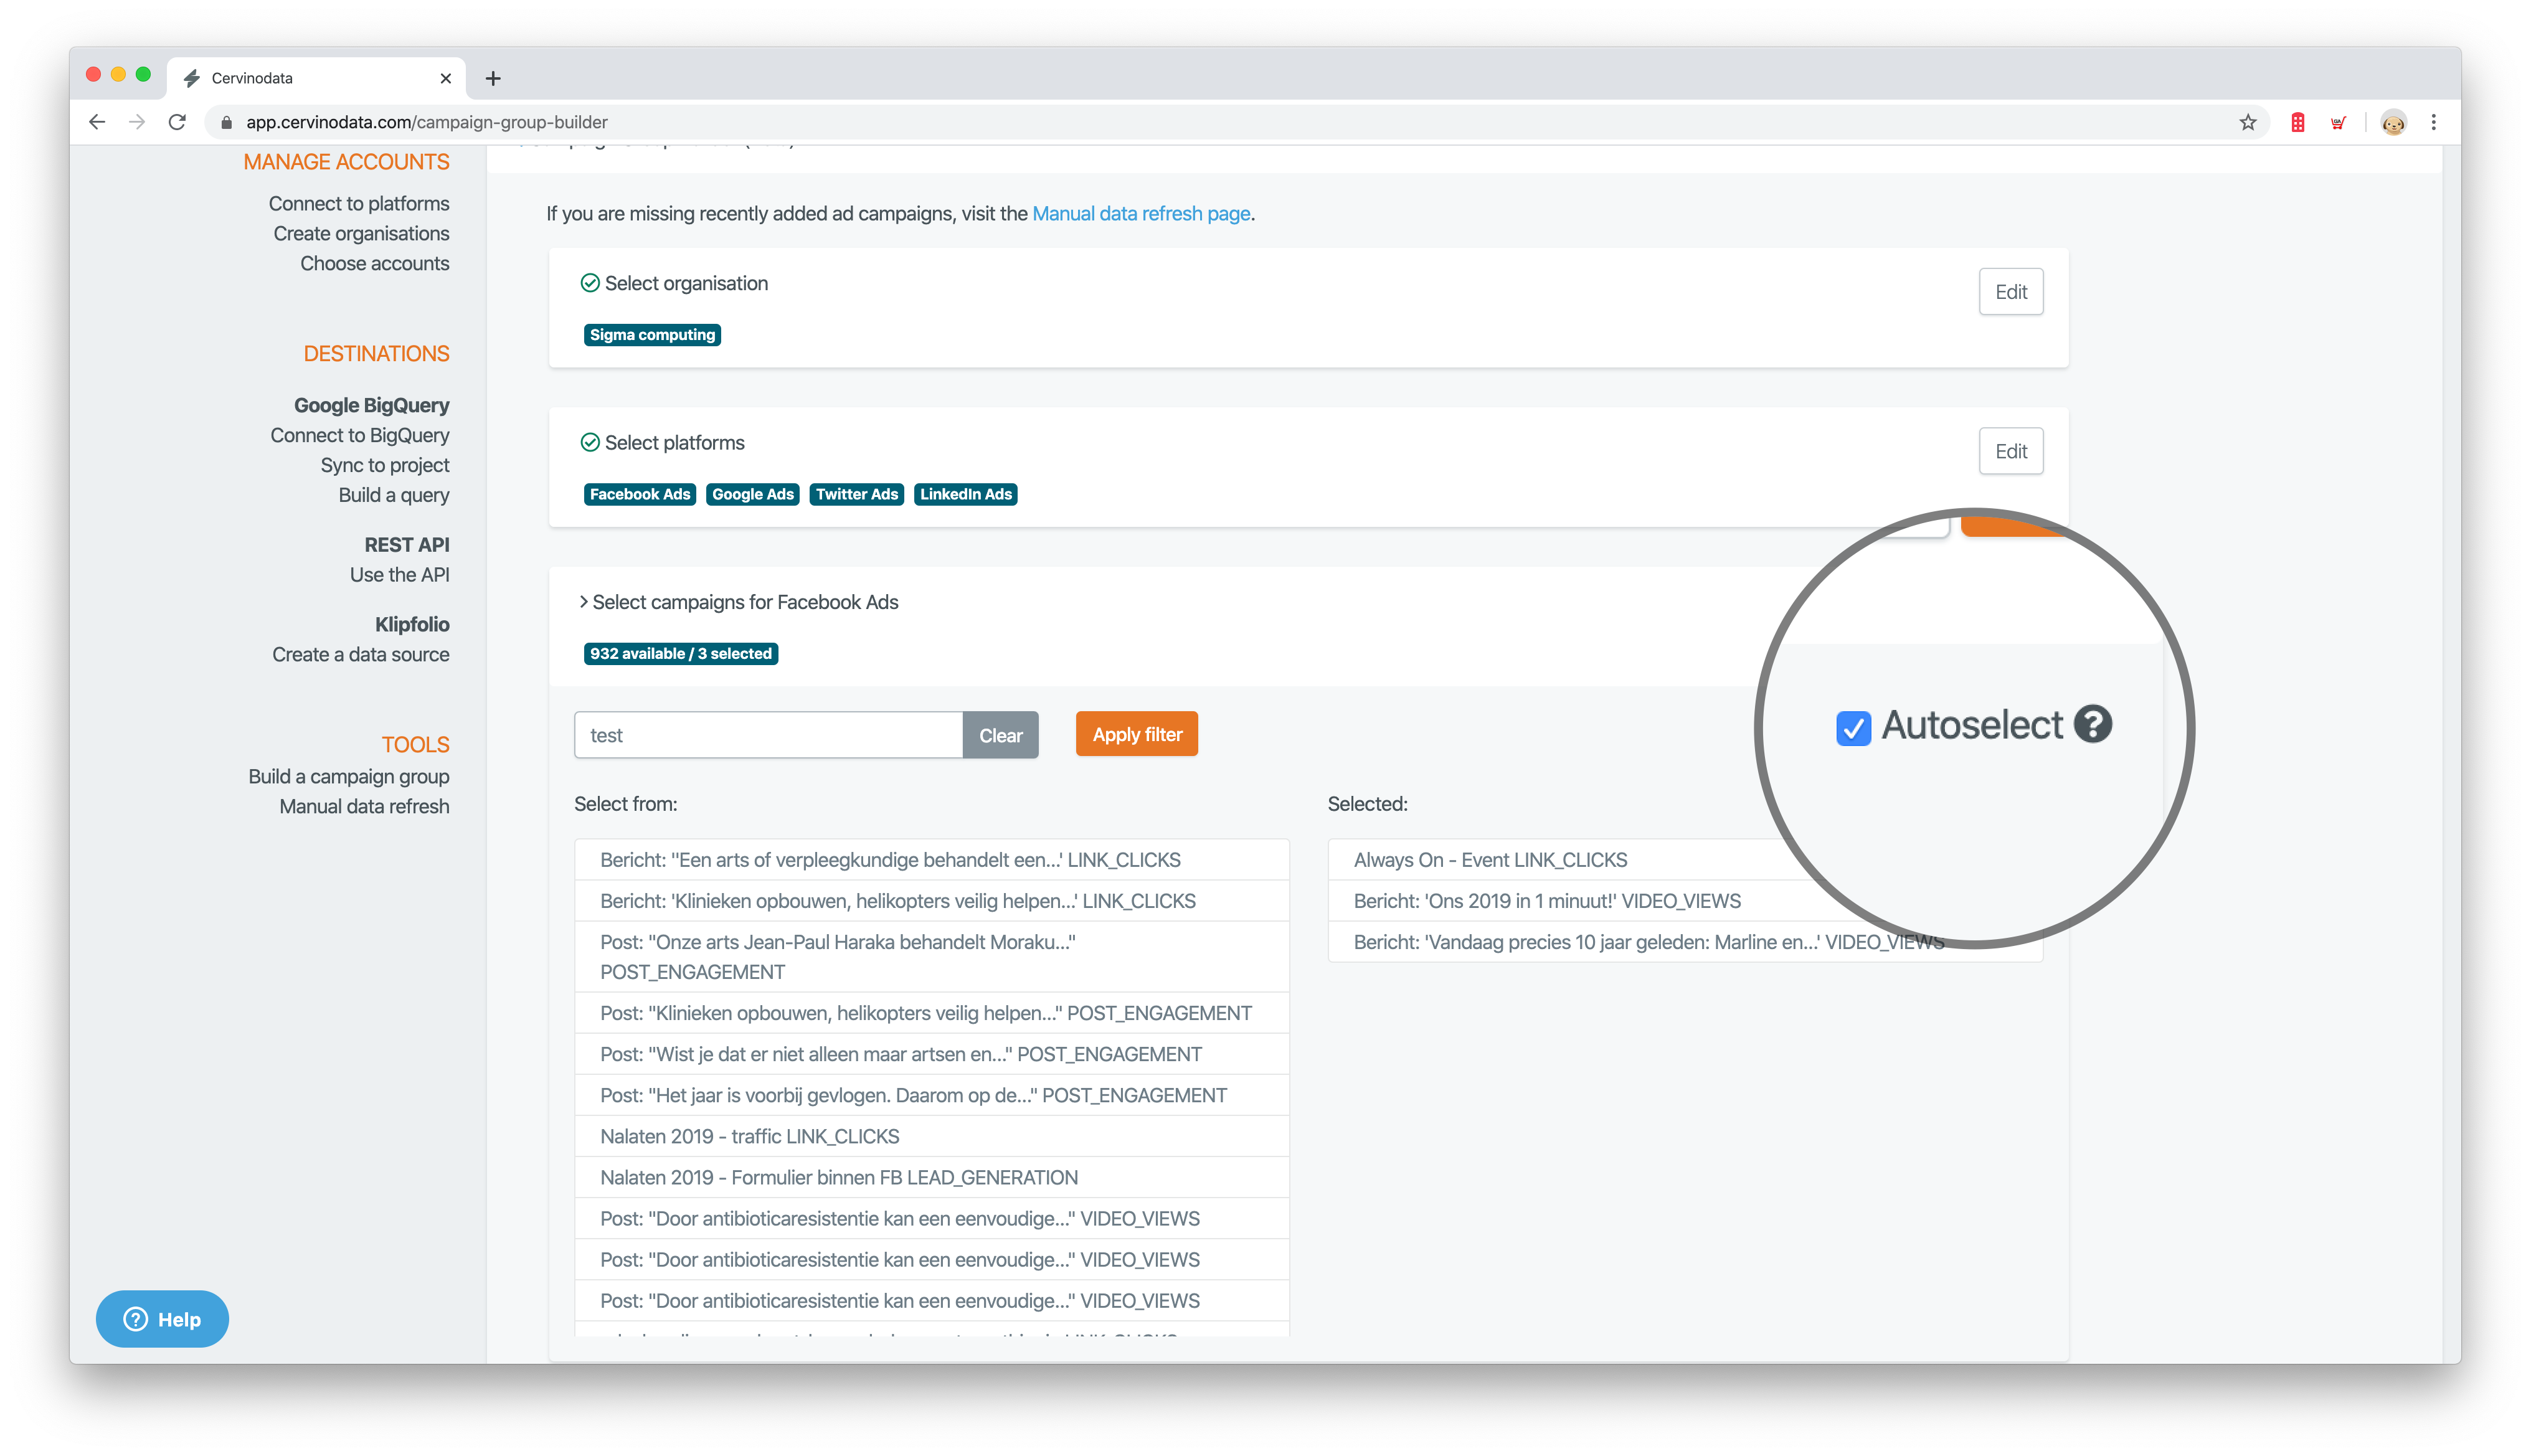2531x1456 pixels.
Task: Click the Google Ads platform tag
Action: click(x=752, y=494)
